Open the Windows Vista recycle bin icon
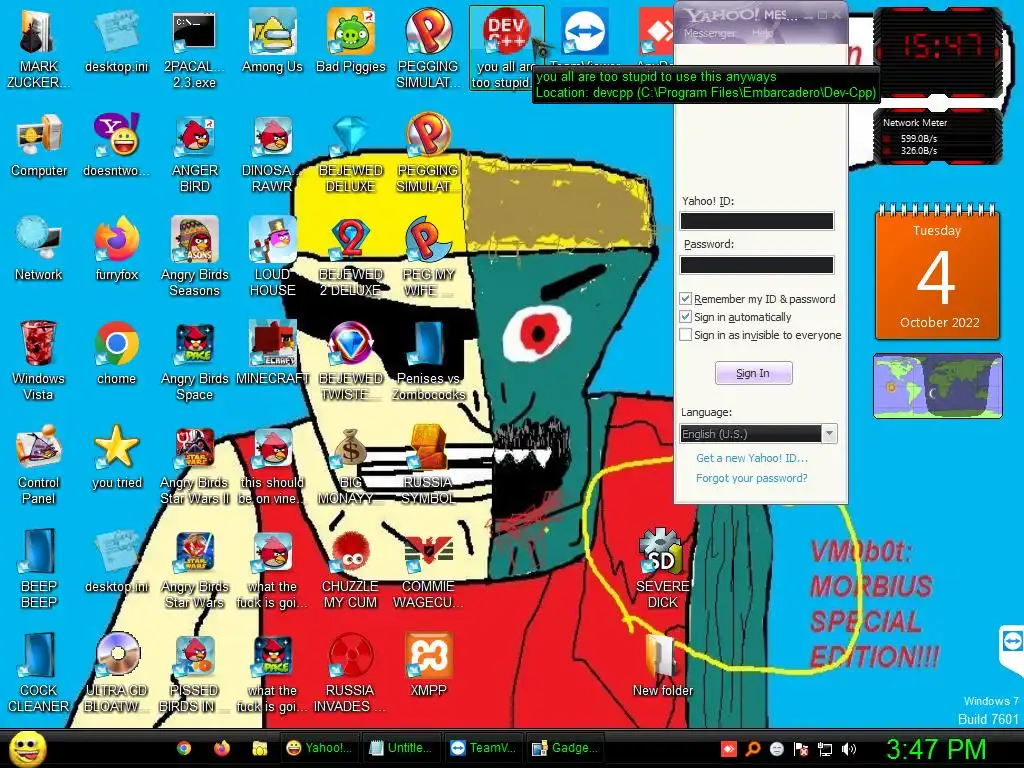This screenshot has height=768, width=1024. pyautogui.click(x=38, y=360)
